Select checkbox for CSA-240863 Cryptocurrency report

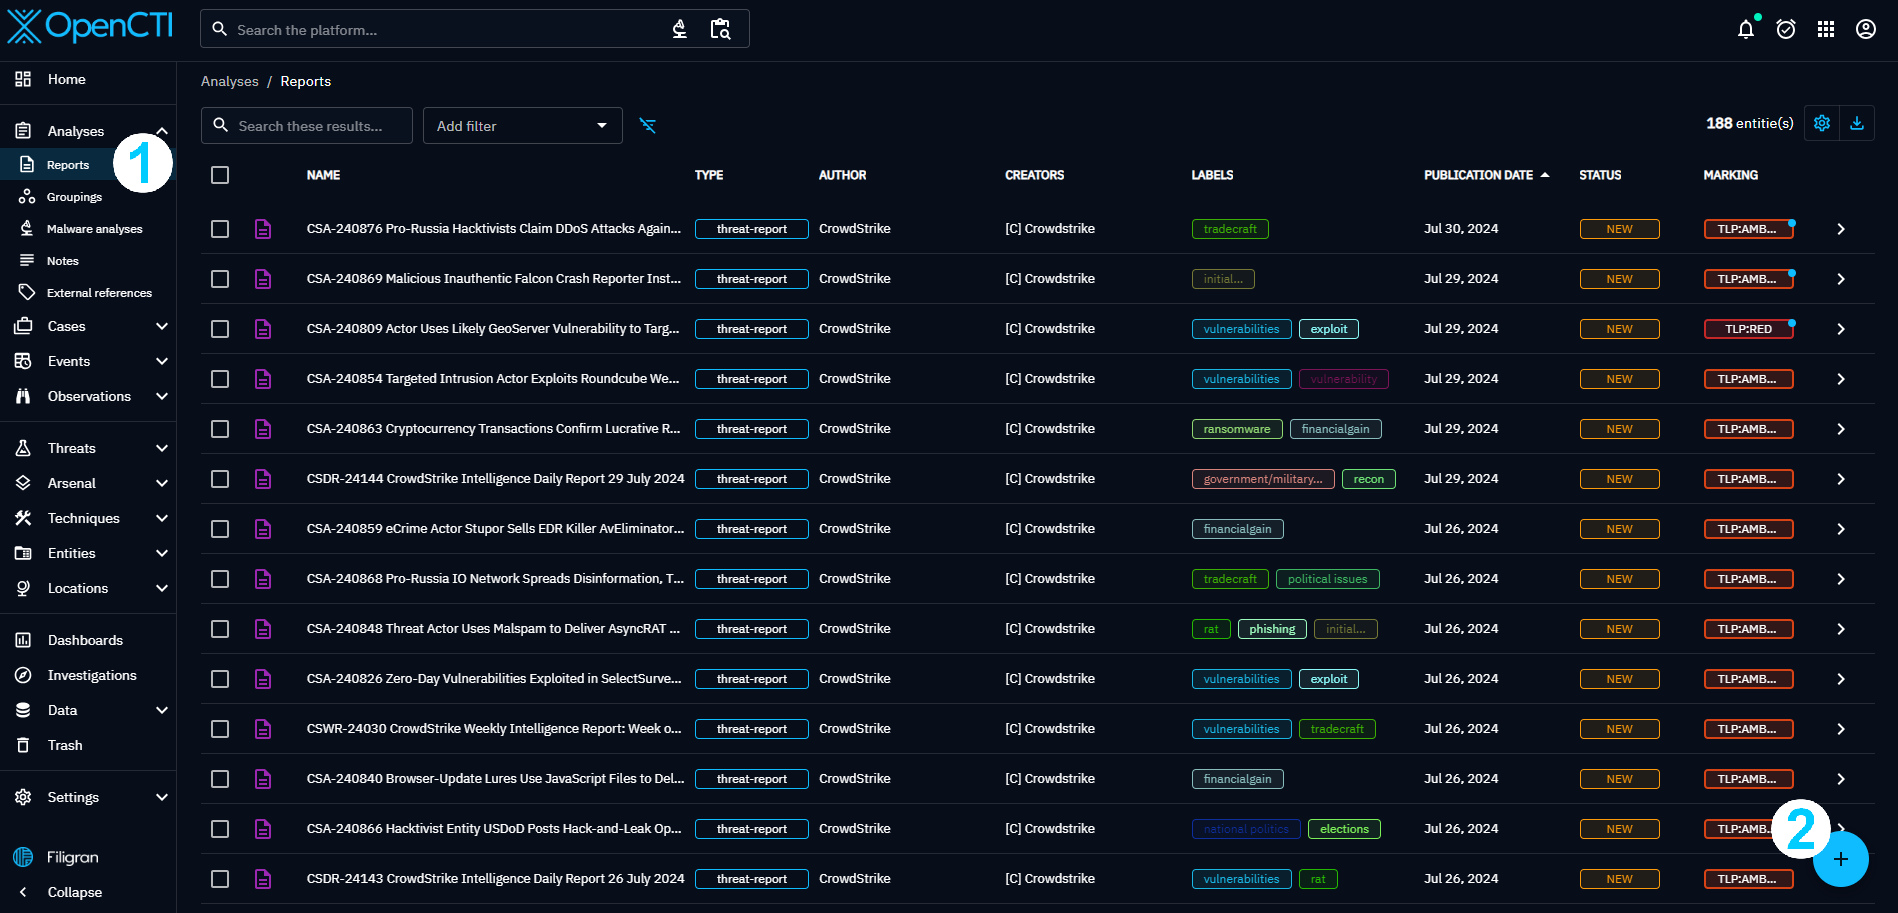(220, 429)
